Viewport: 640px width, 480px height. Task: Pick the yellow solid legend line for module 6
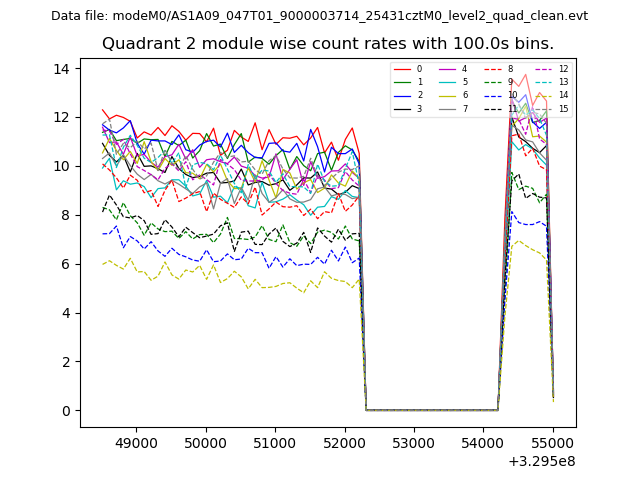[446, 95]
